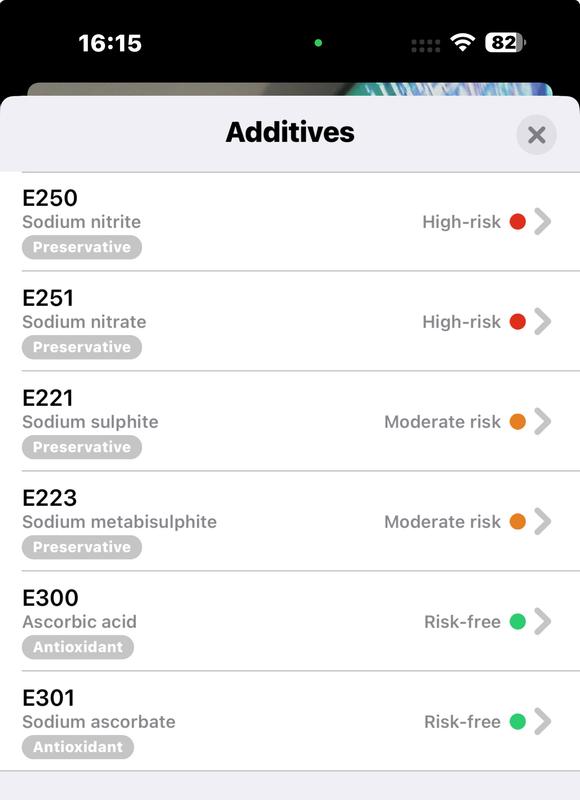Expand E250 Sodium nitrite details chevron
This screenshot has height=800, width=580.
pos(543,221)
